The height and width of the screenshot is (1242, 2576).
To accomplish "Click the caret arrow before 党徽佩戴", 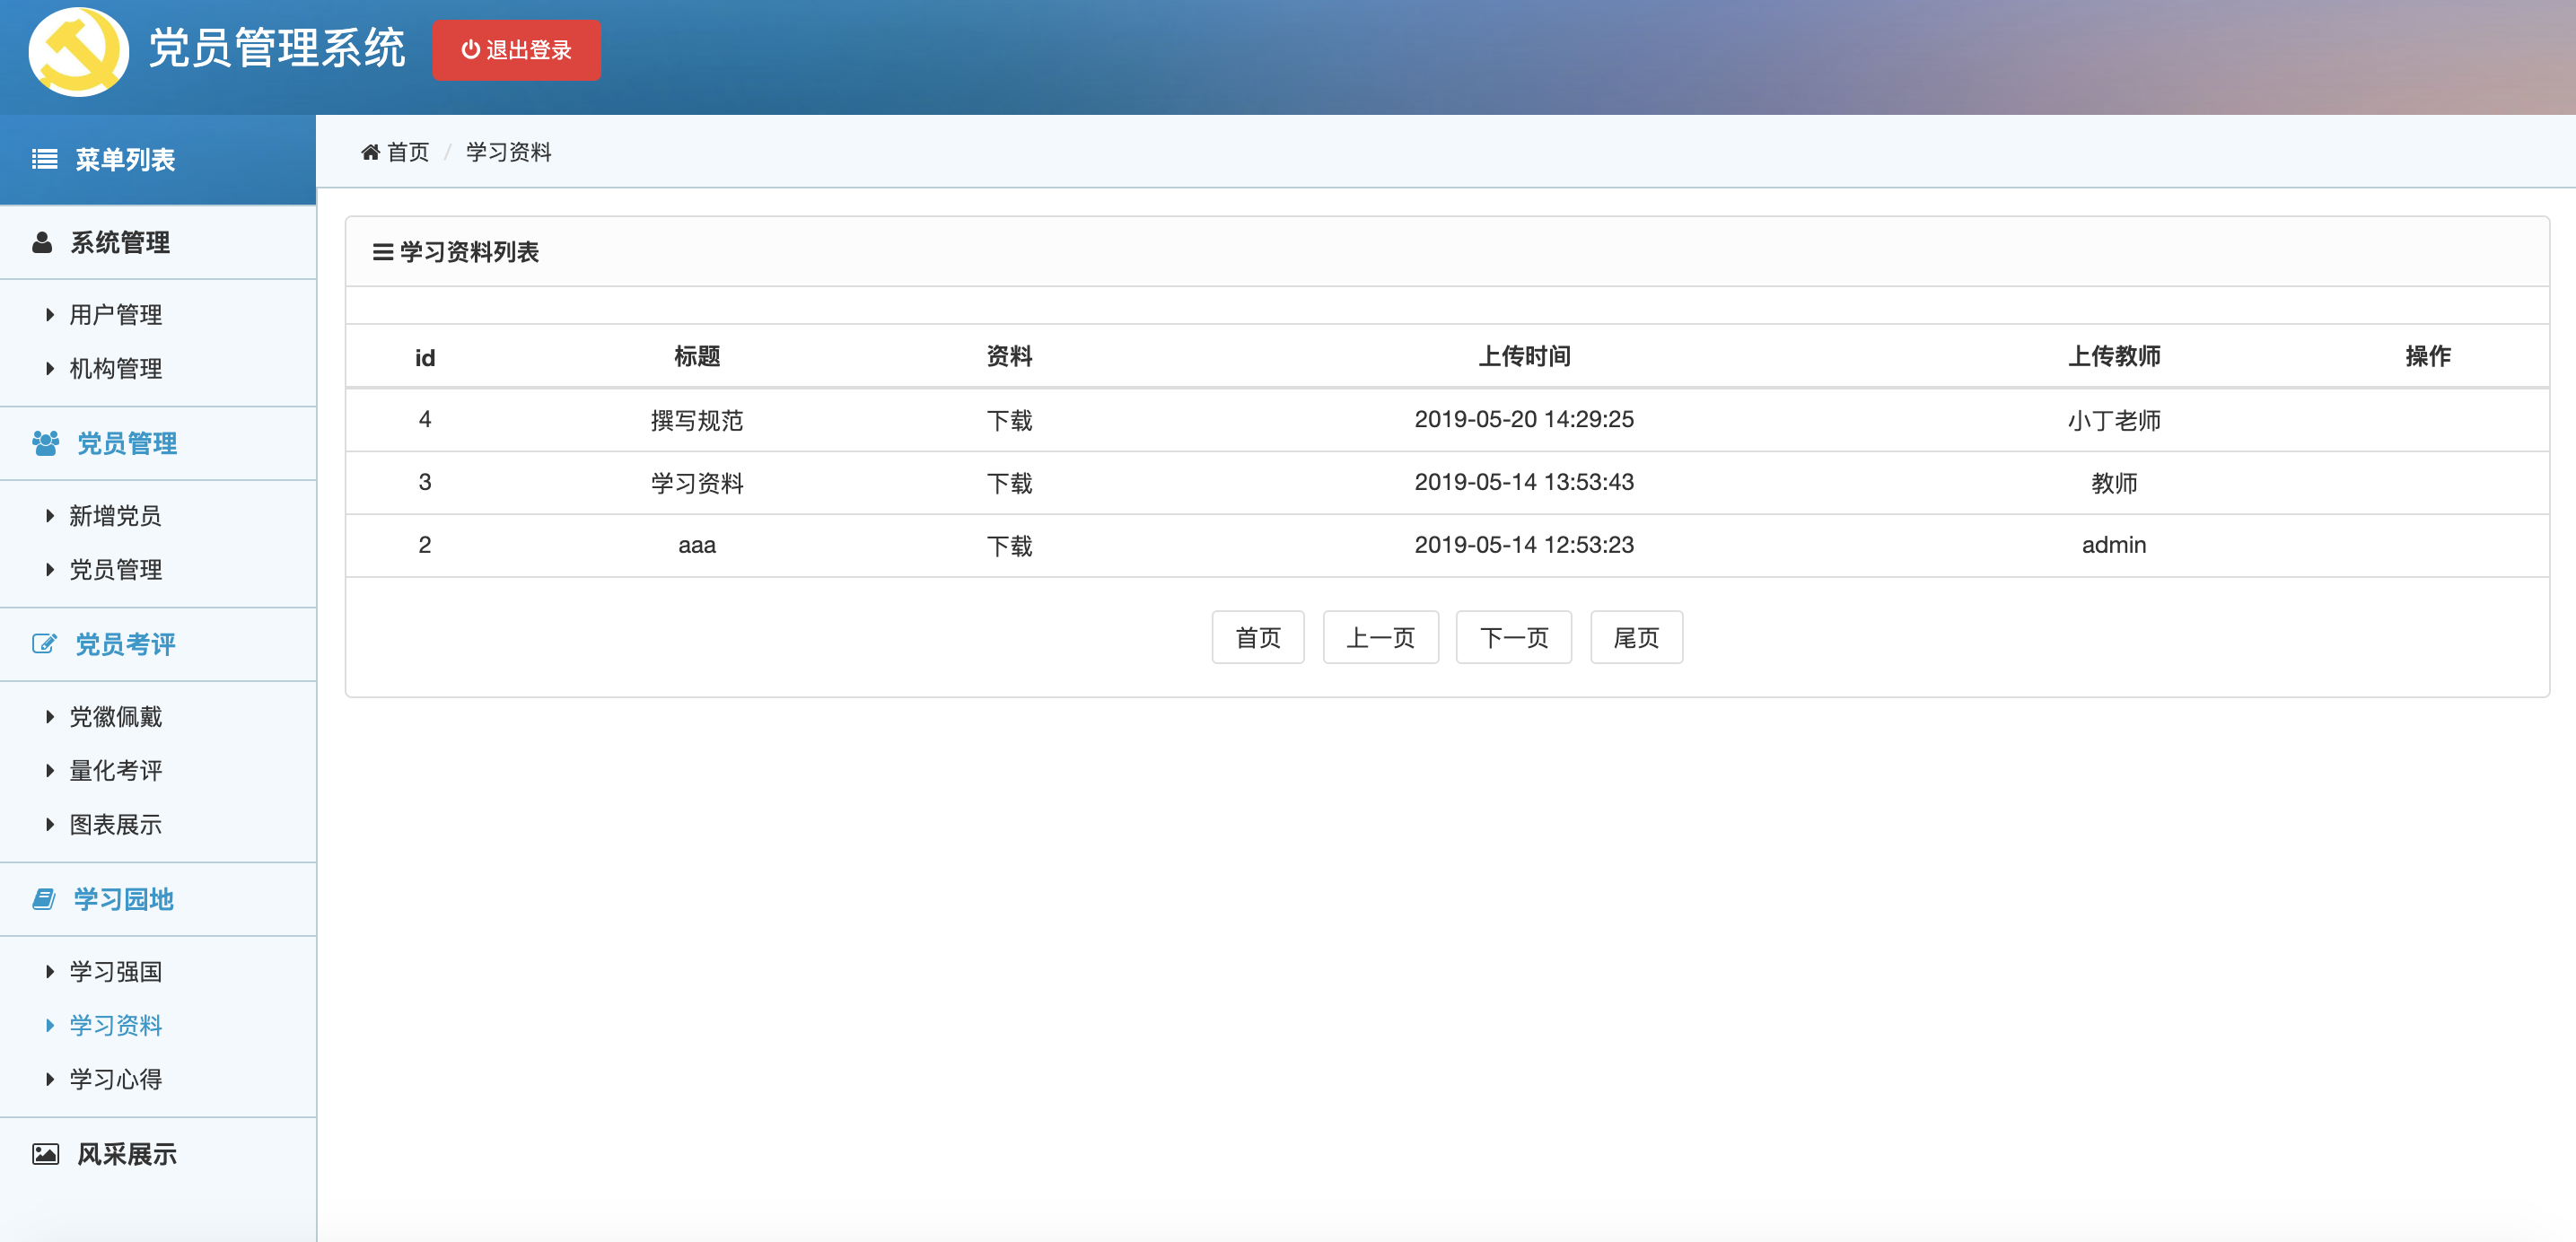I will click(50, 717).
